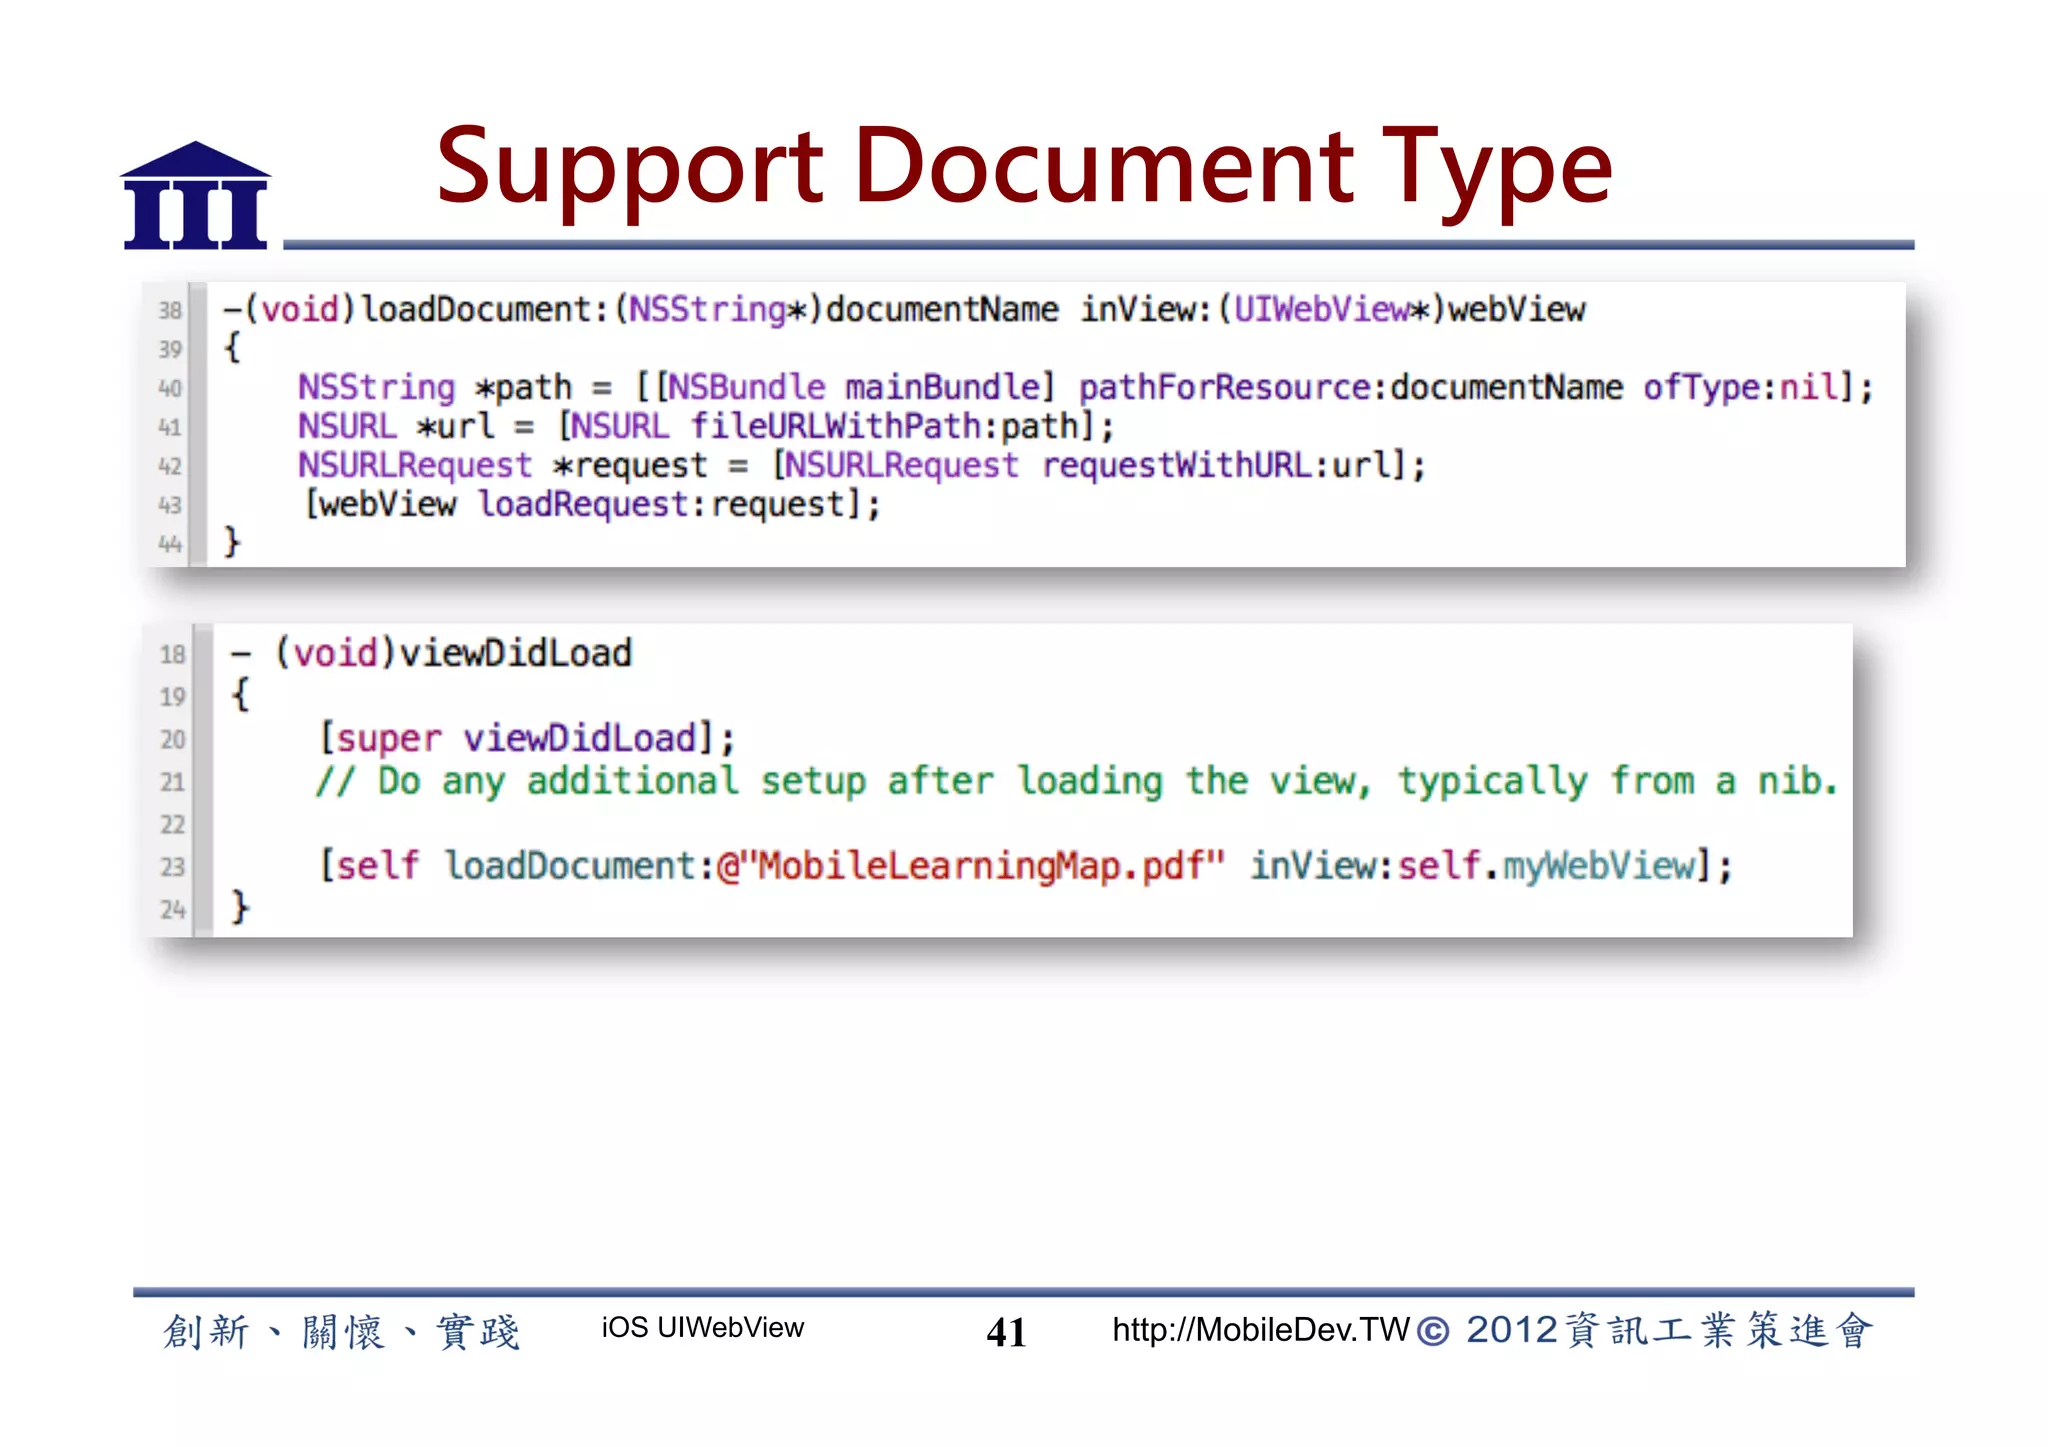Viewport: 2048px width, 1447px height.
Task: Click the III institute logo icon
Action: point(196,194)
